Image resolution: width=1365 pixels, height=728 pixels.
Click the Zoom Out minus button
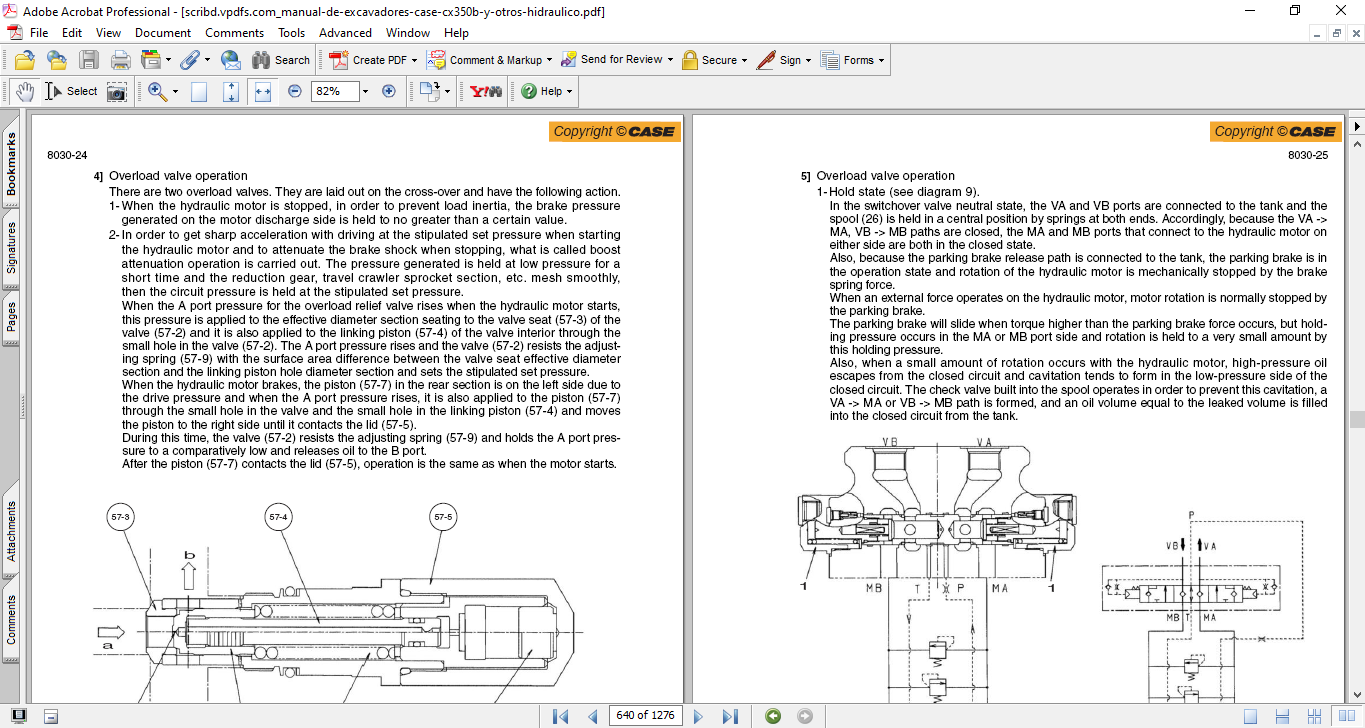[x=295, y=91]
